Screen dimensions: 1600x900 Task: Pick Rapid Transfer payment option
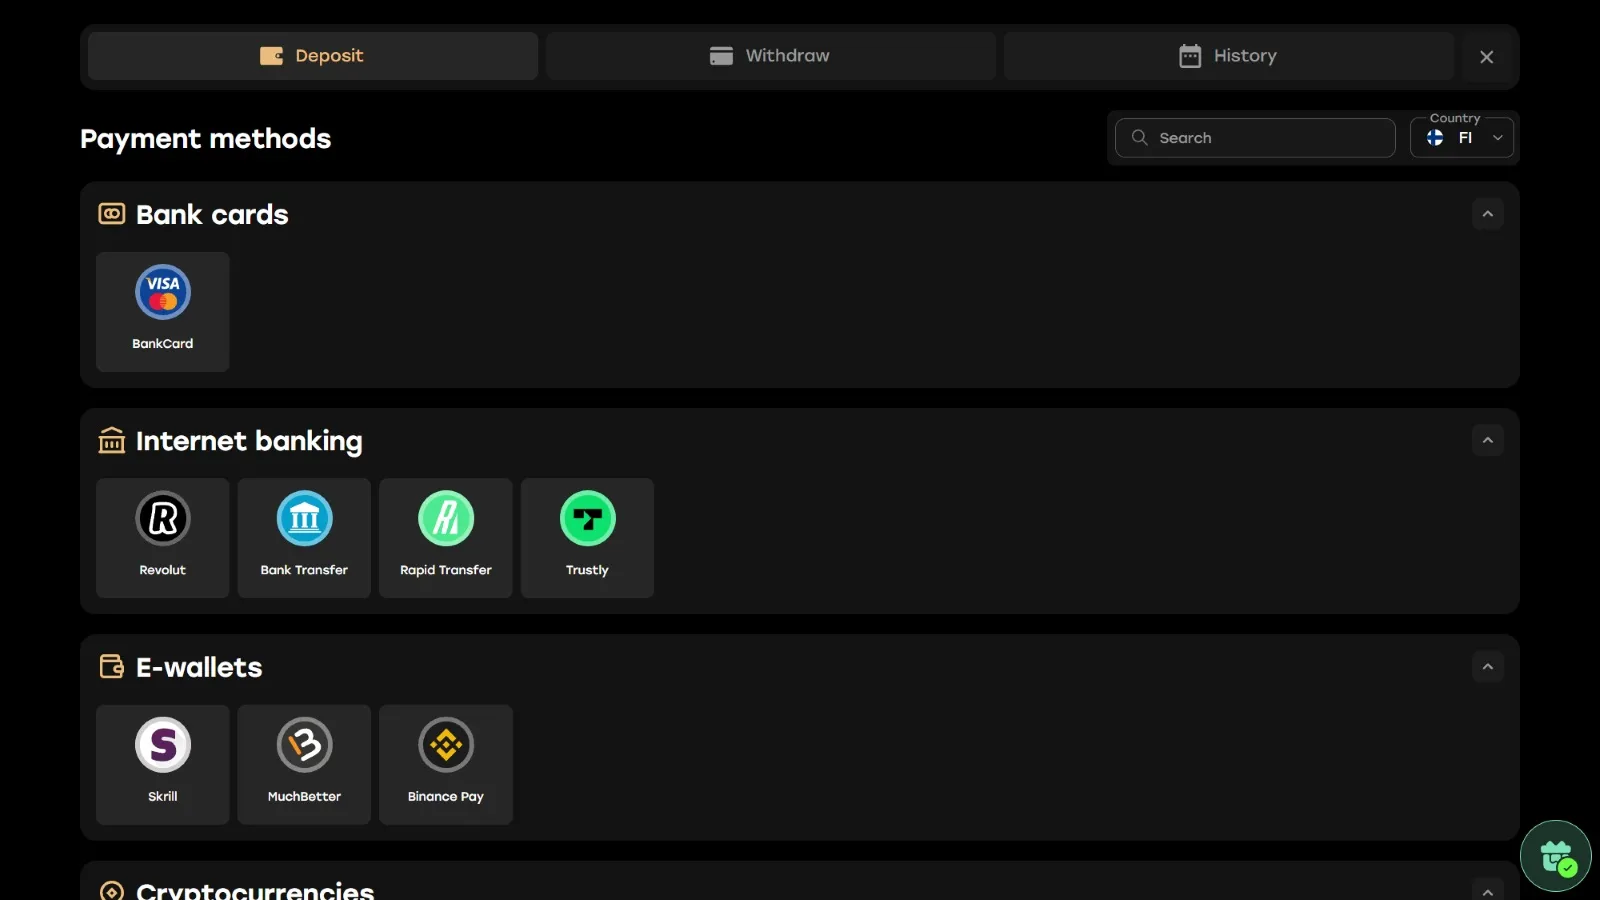[445, 537]
